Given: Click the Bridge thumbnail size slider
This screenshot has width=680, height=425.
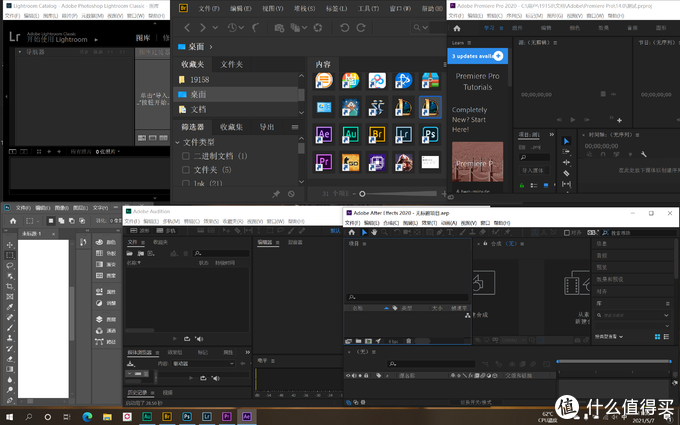Looking at the screenshot, I should click(400, 193).
